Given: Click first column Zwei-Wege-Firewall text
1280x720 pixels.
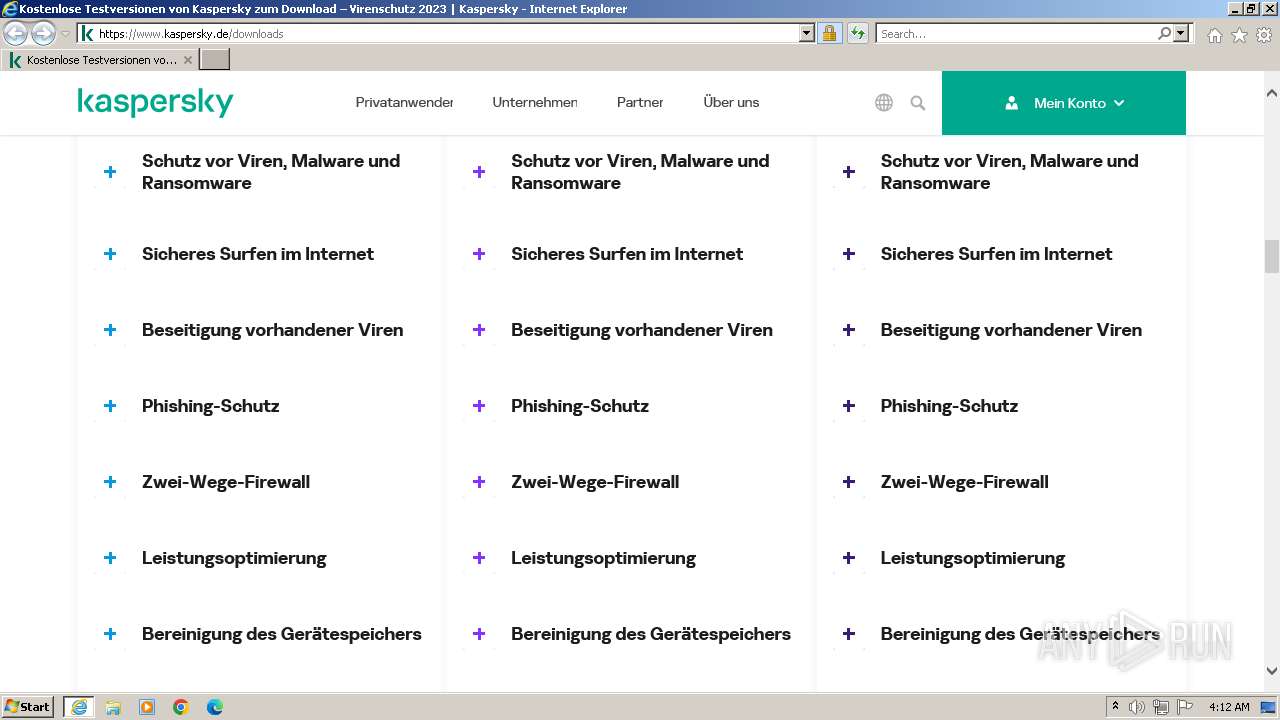Looking at the screenshot, I should pyautogui.click(x=226, y=482).
